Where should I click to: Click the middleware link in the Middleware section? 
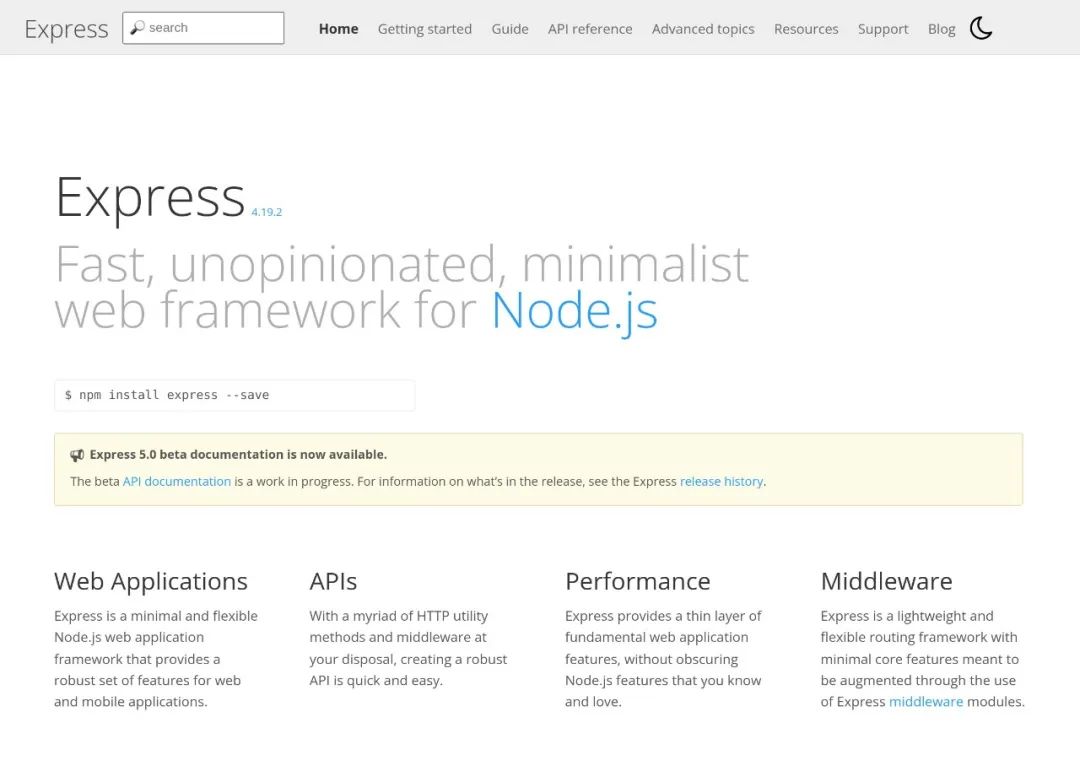[926, 701]
